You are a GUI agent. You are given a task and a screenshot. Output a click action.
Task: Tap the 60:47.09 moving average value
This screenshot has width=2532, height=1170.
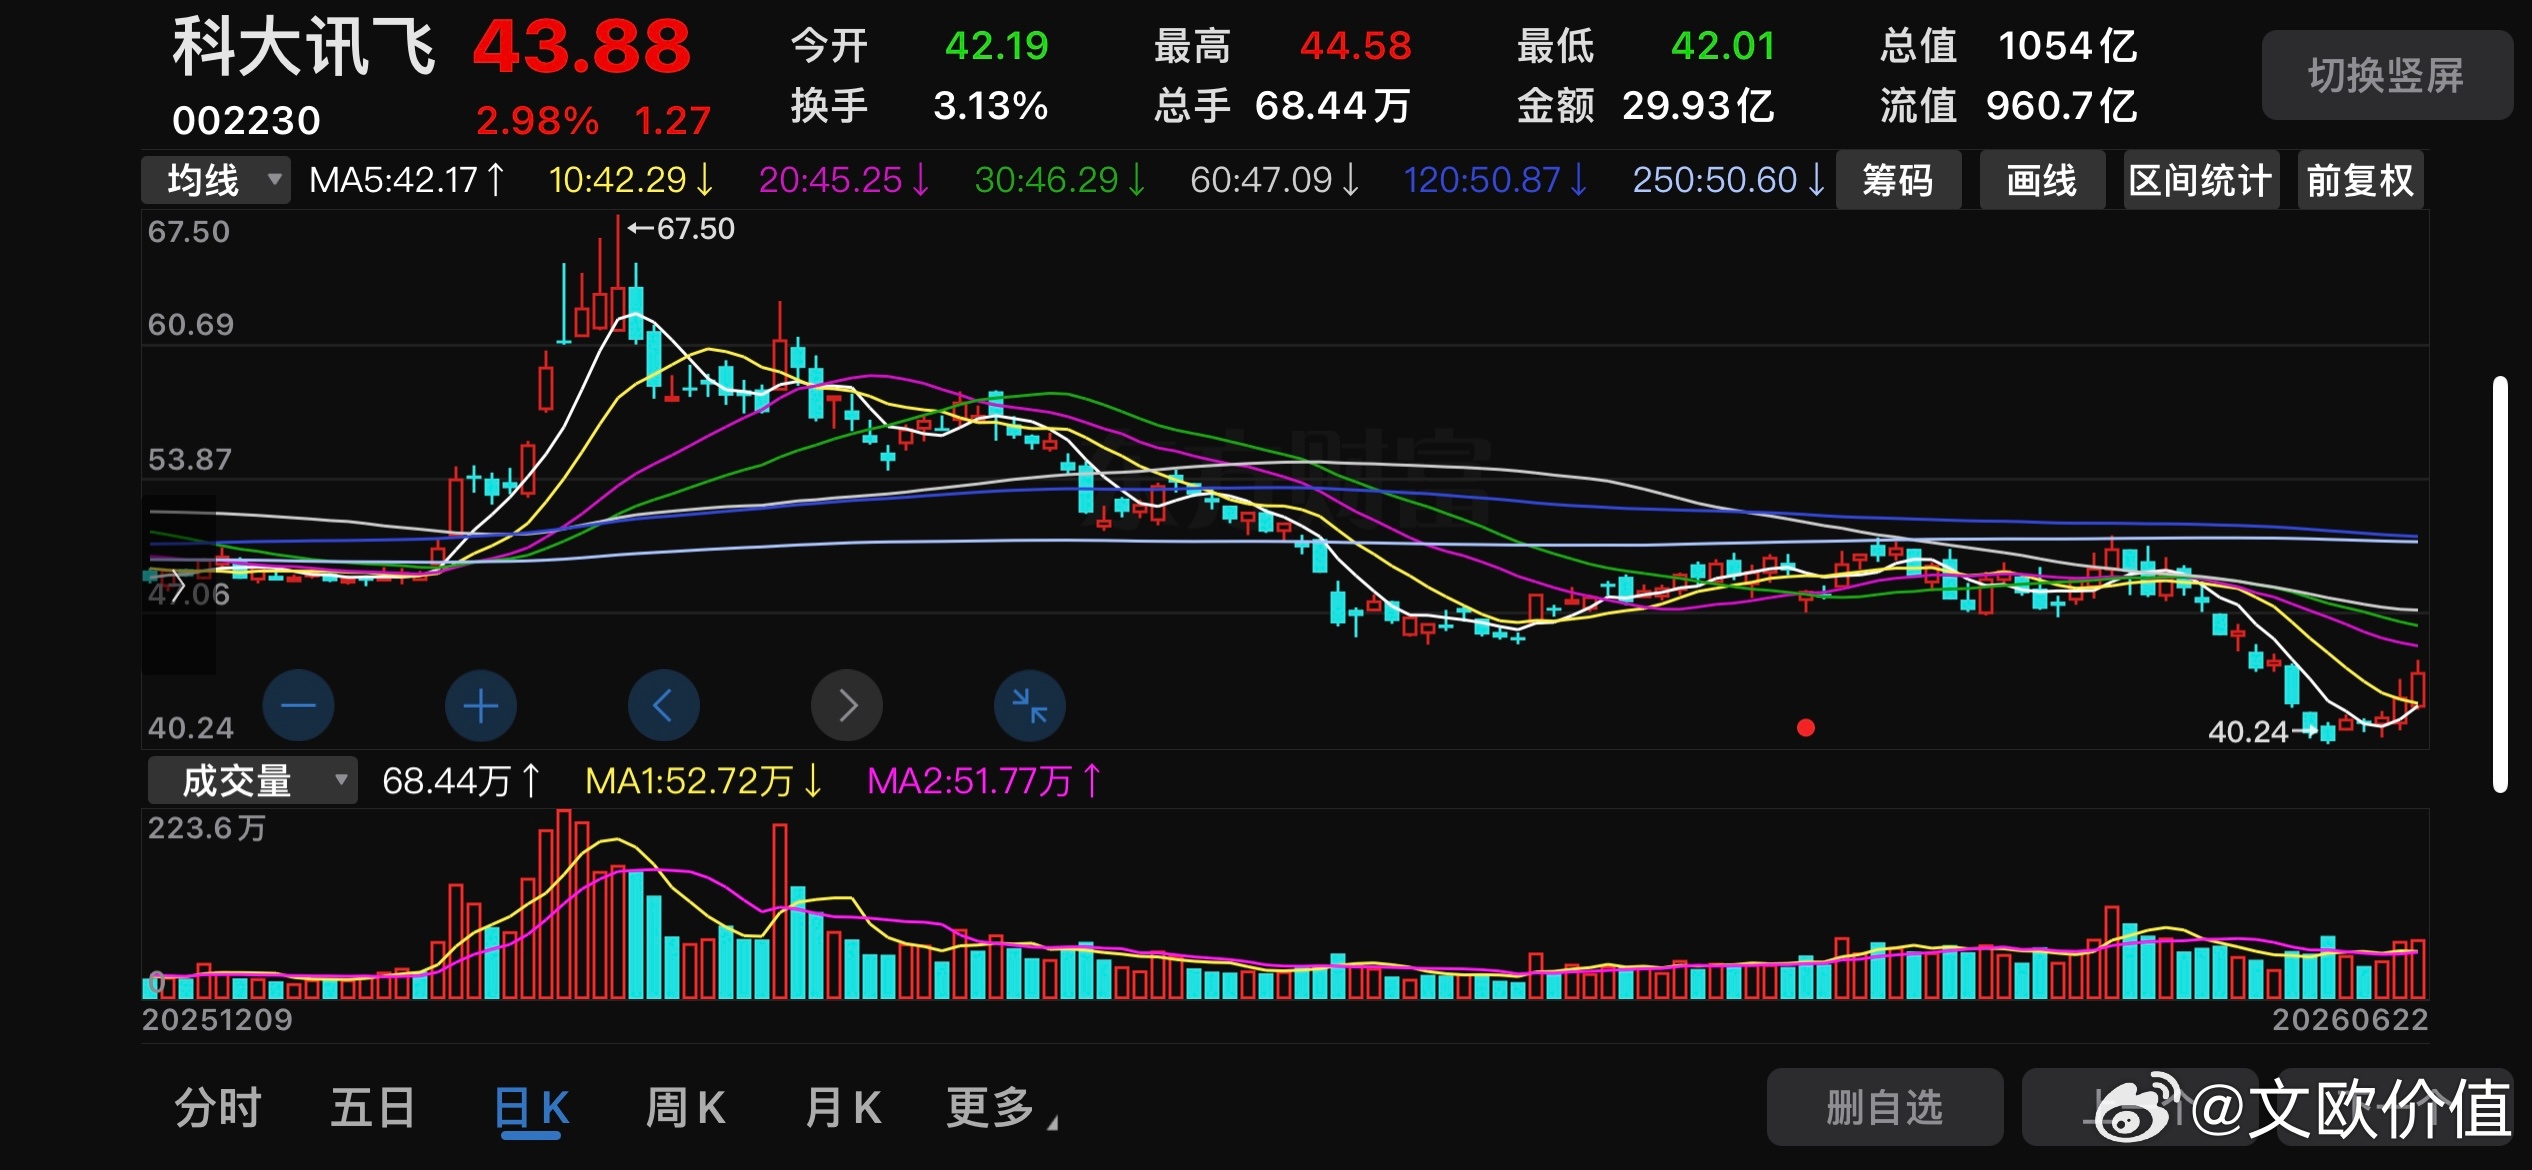pyautogui.click(x=1275, y=180)
